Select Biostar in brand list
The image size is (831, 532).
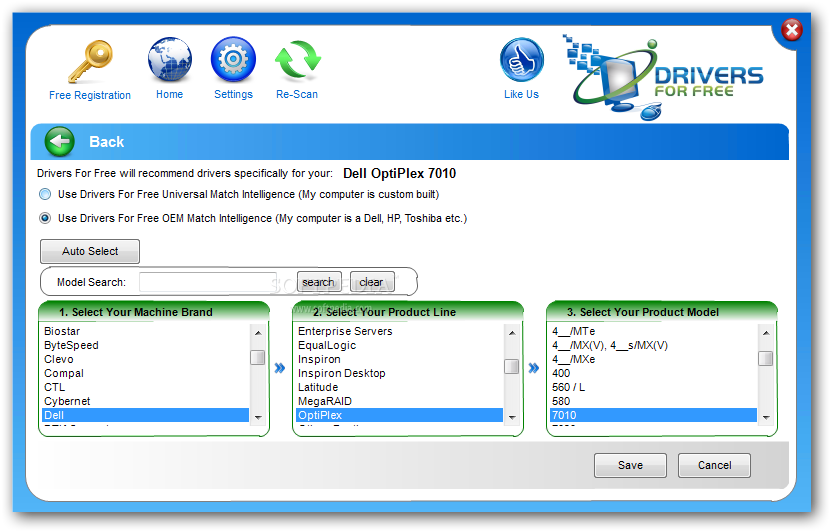click(x=145, y=331)
